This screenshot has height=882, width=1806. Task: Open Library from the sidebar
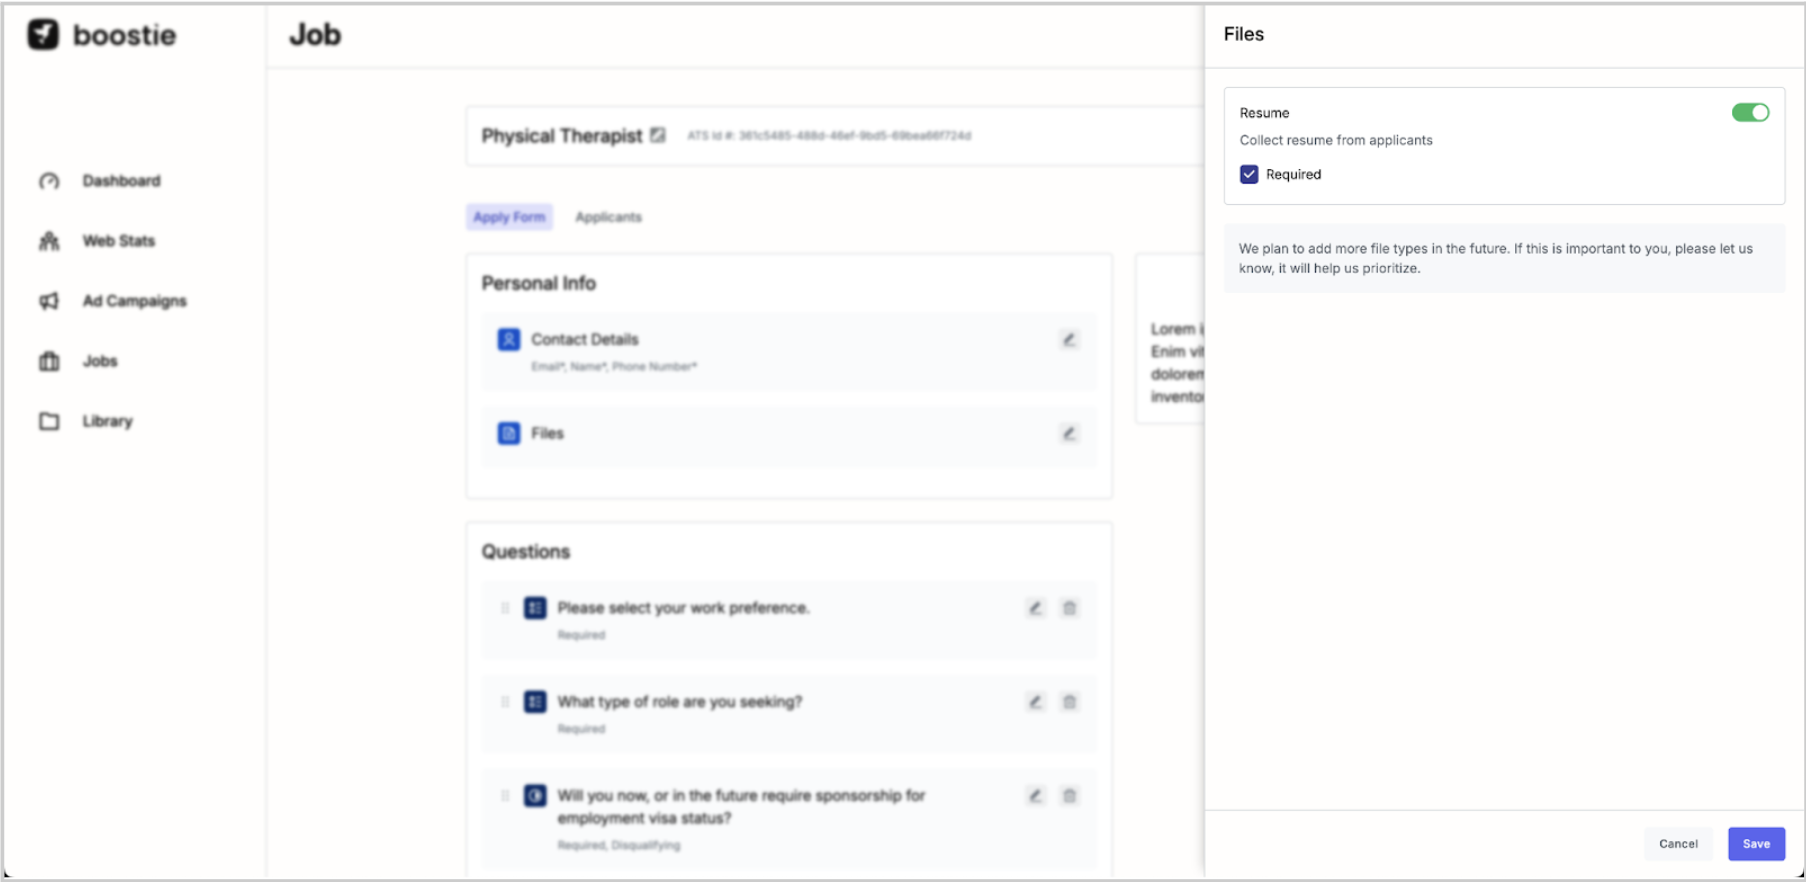pyautogui.click(x=107, y=421)
